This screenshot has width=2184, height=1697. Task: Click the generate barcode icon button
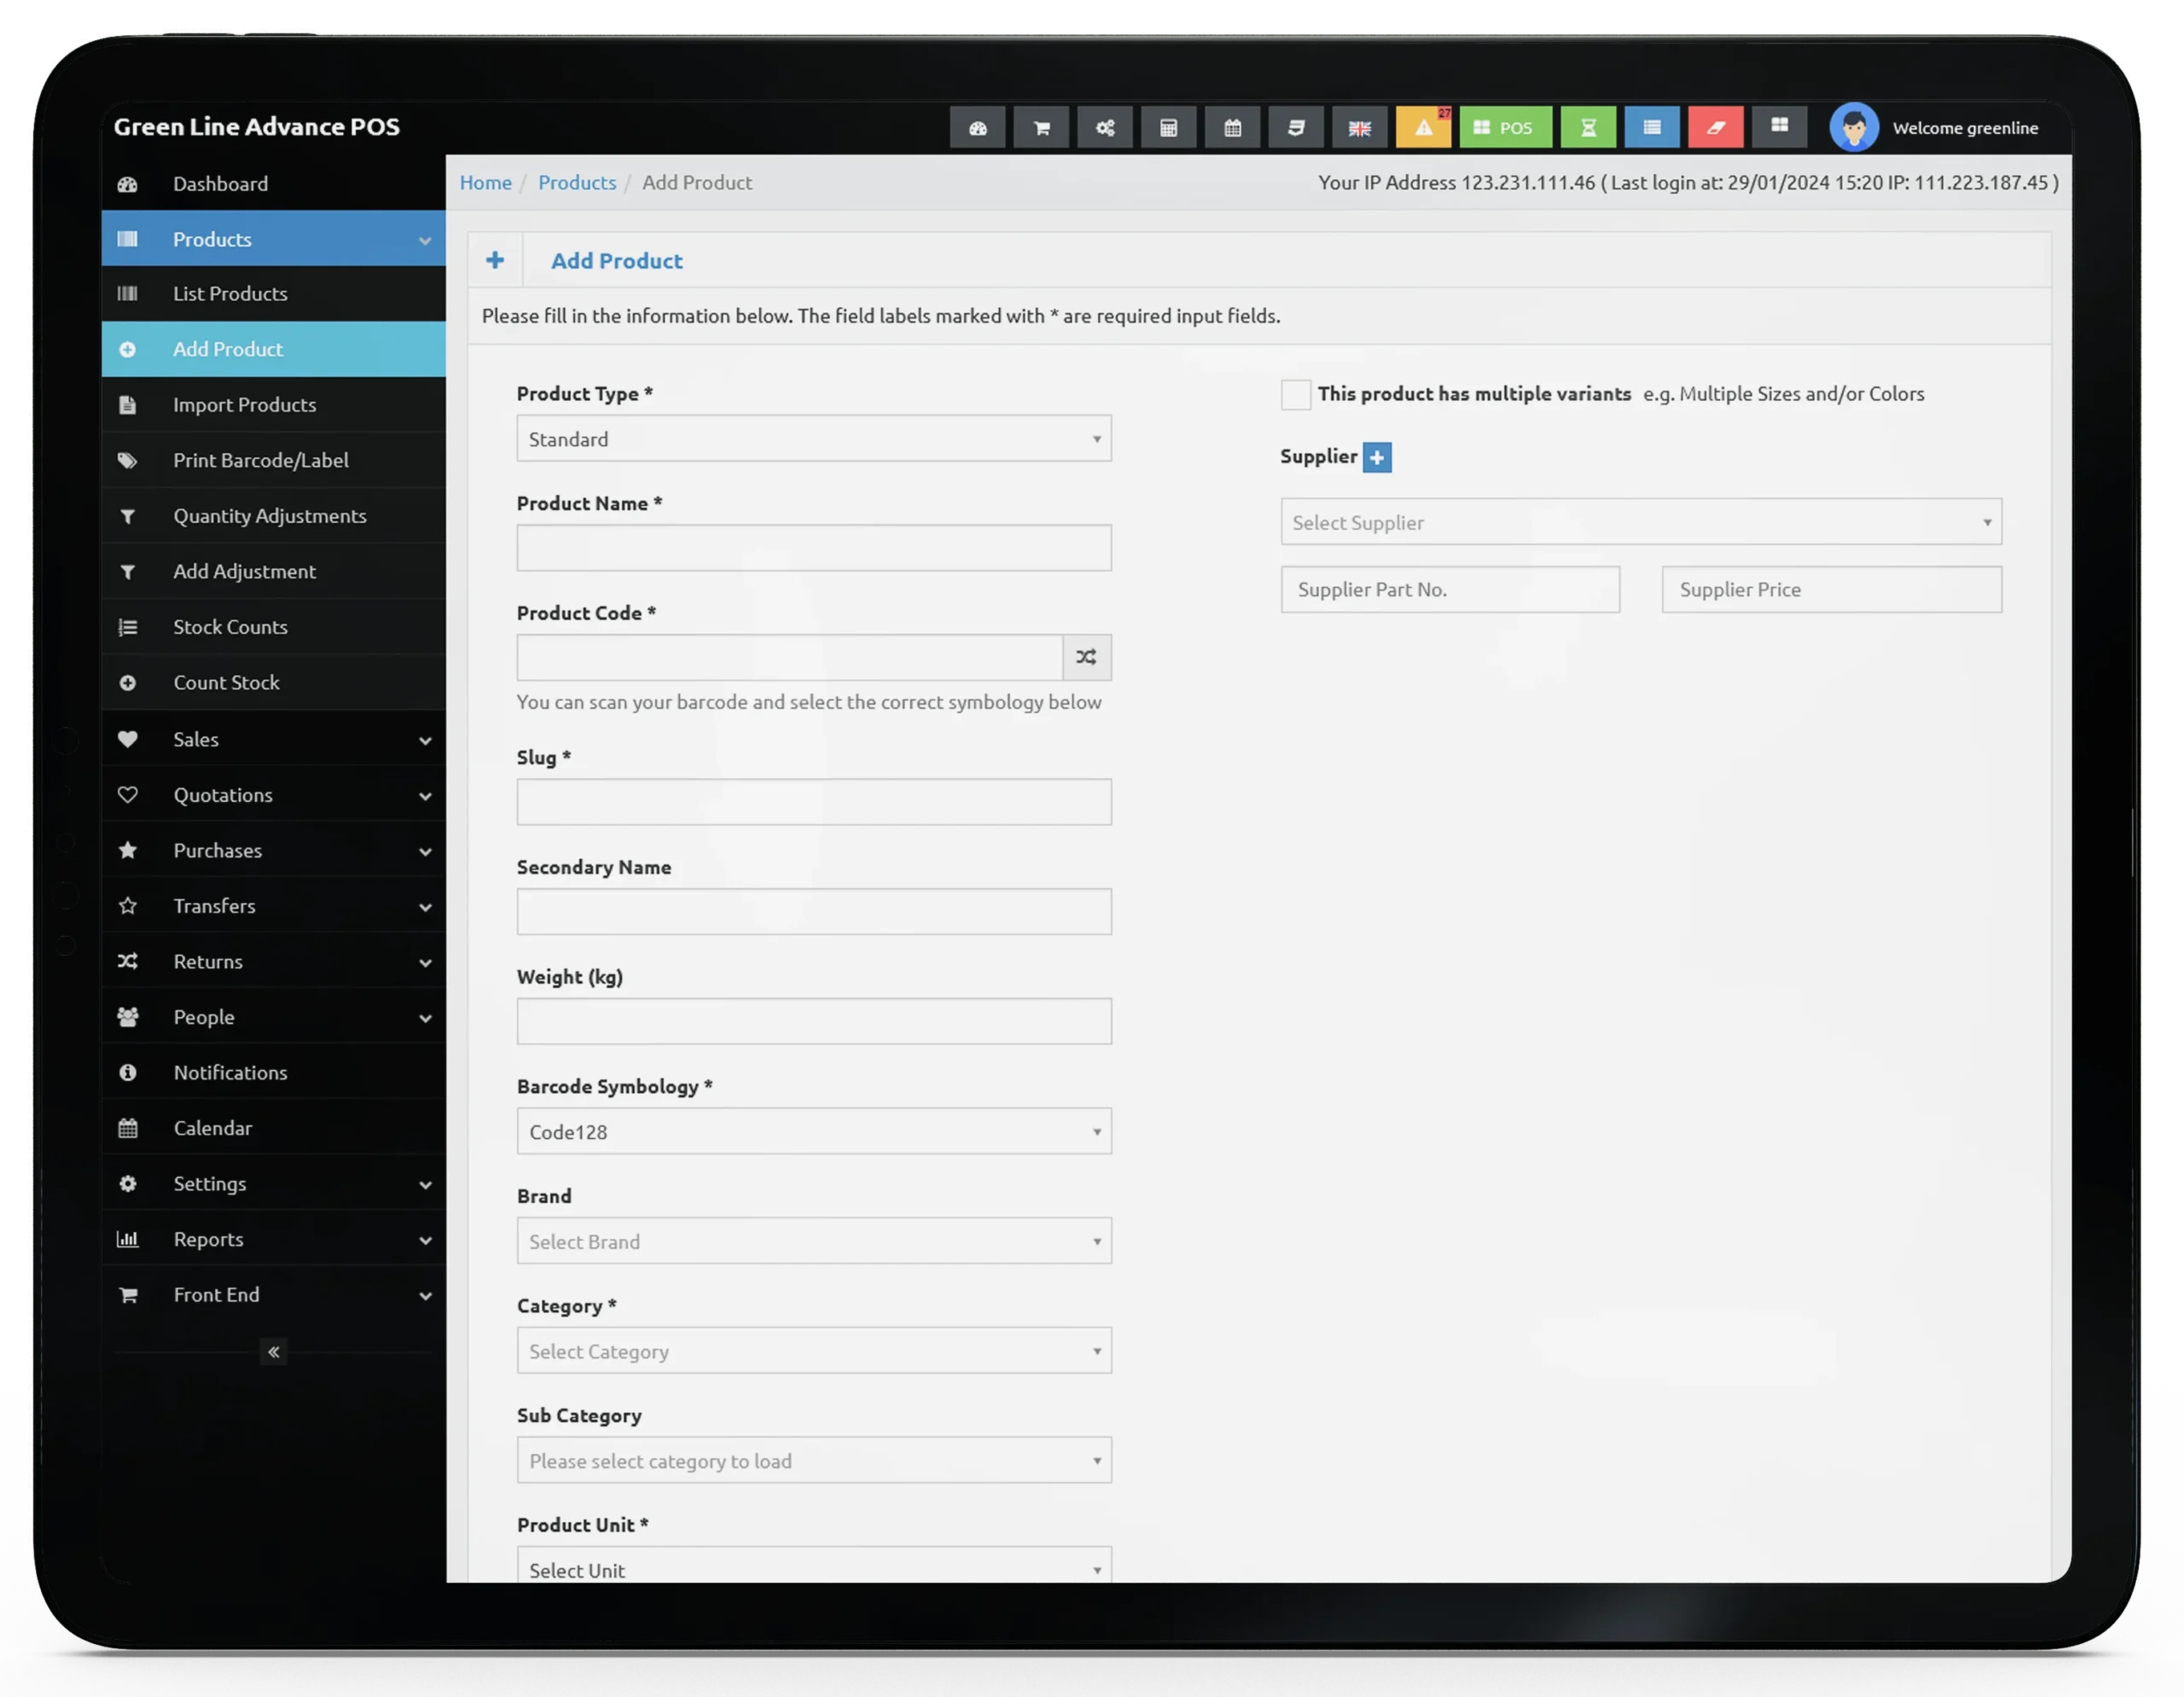point(1087,654)
